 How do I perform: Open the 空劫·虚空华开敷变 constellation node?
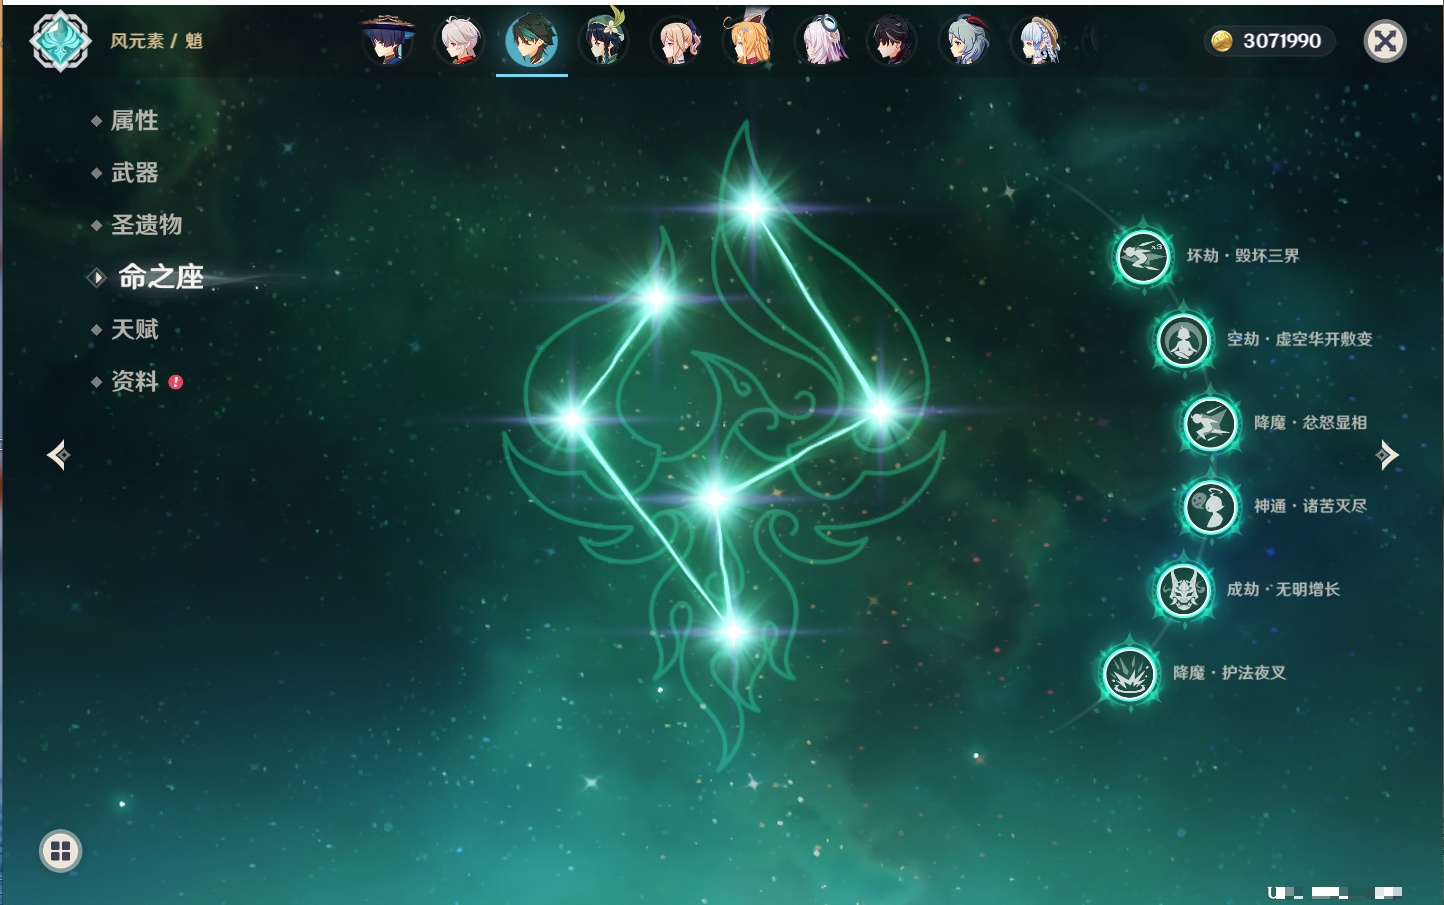pyautogui.click(x=1183, y=340)
